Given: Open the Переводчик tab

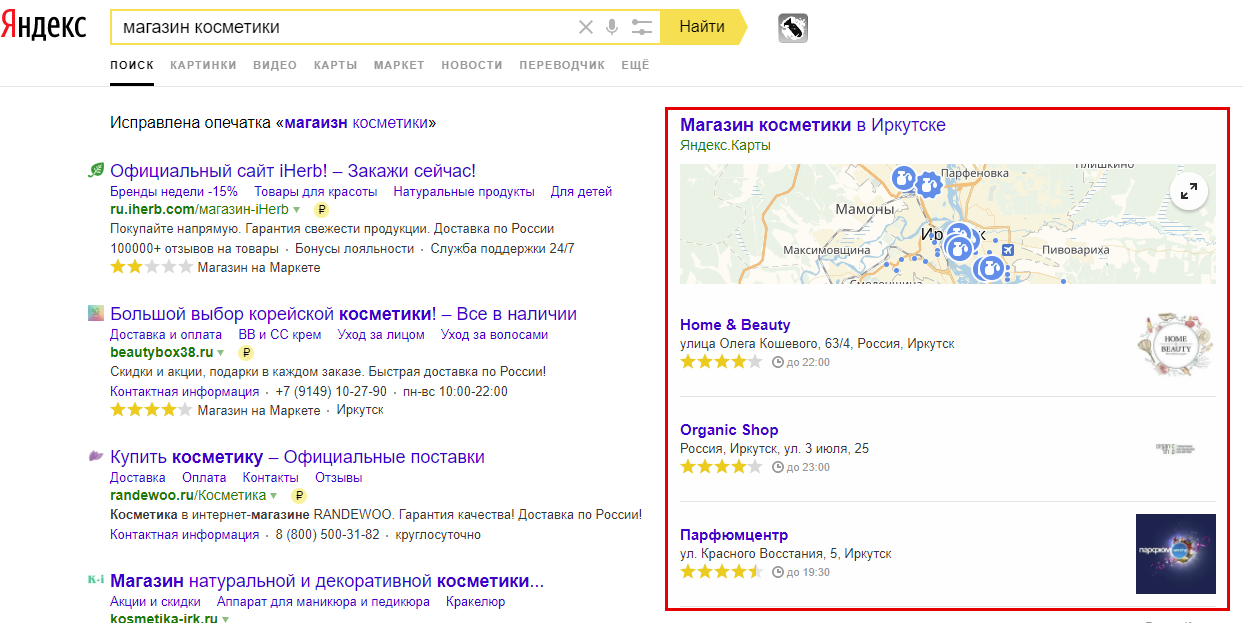Looking at the screenshot, I should [x=562, y=65].
